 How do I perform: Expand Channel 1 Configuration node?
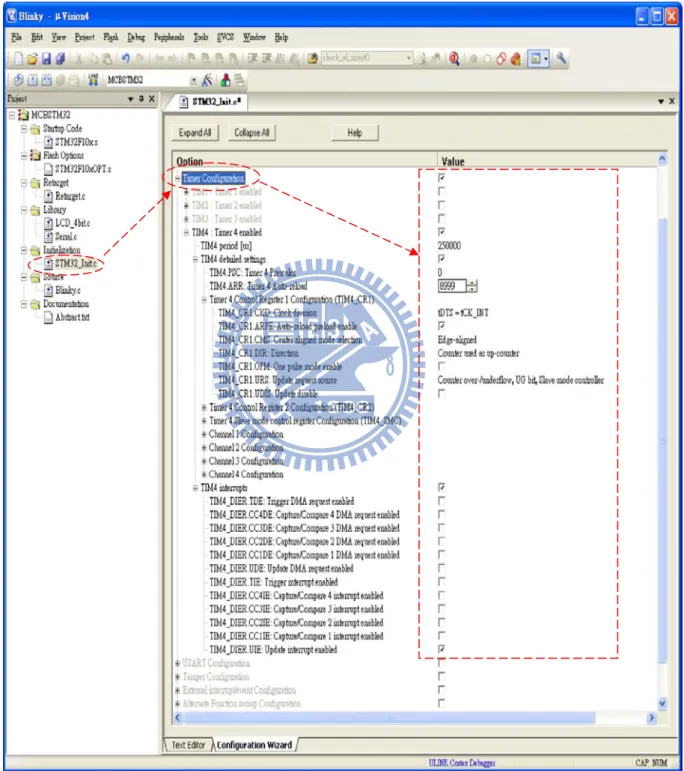[x=204, y=434]
